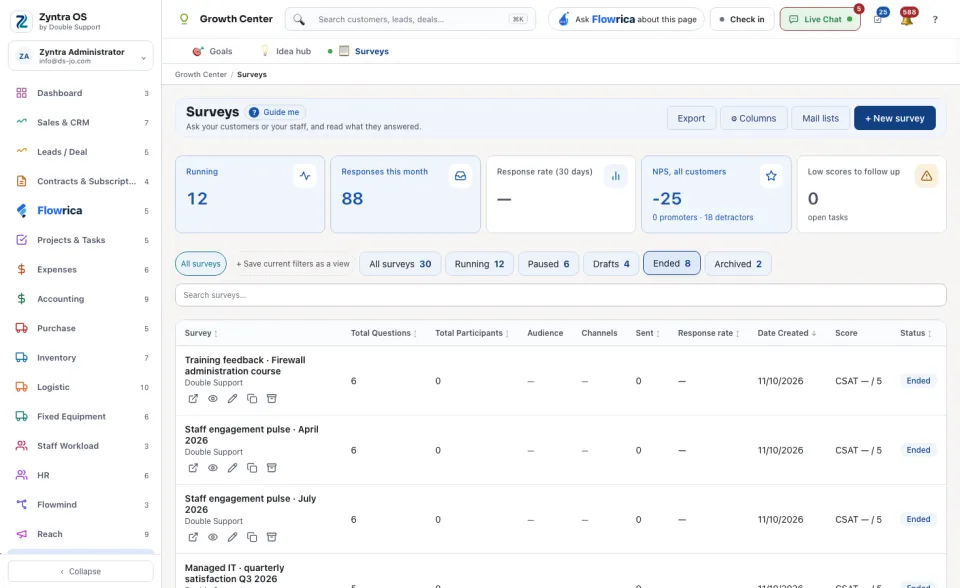Preview April 2026 staff pulse with eye icon
Screen dimensions: 960x588
(212, 468)
